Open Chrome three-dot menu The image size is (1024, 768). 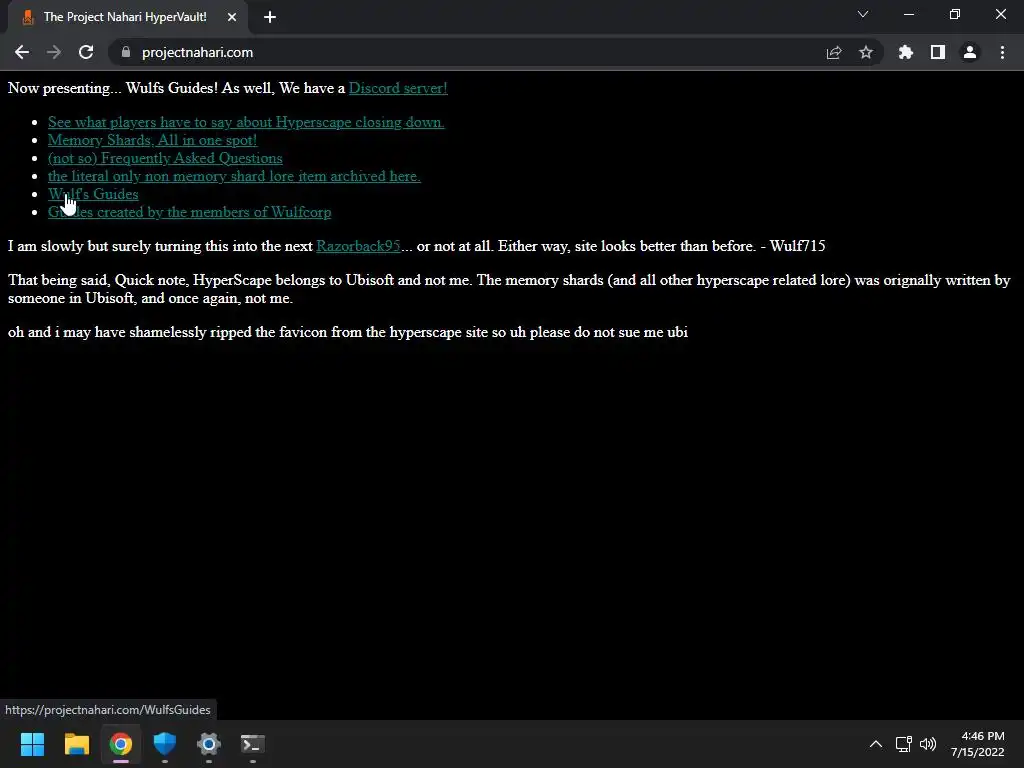[1002, 52]
